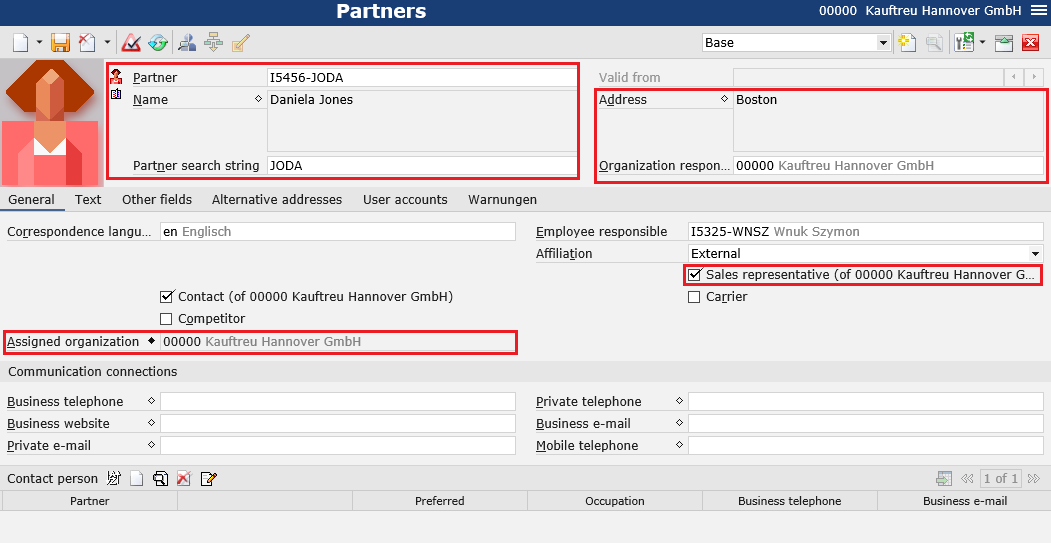1051x543 pixels.
Task: Click the green Refresh arrows icon
Action: (158, 43)
